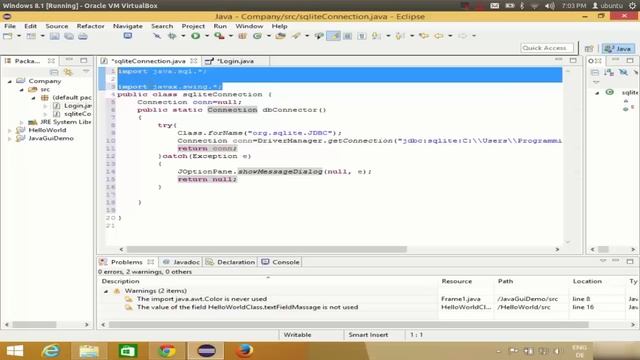Toggle Link with Editor in Package Explorer
Viewport: 640px width, 360px height.
coord(68,72)
